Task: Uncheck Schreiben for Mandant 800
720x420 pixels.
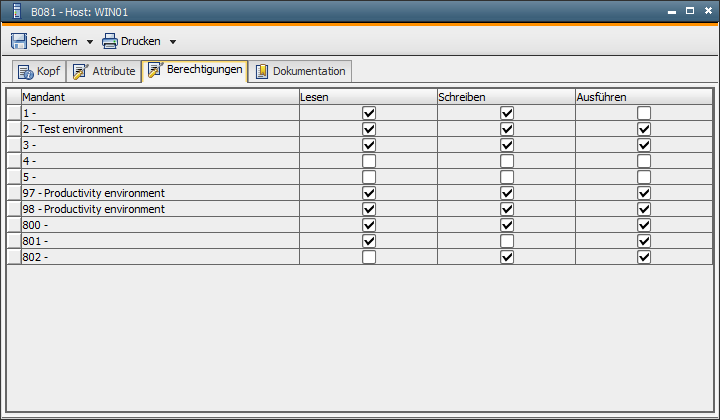Action: pos(507,225)
